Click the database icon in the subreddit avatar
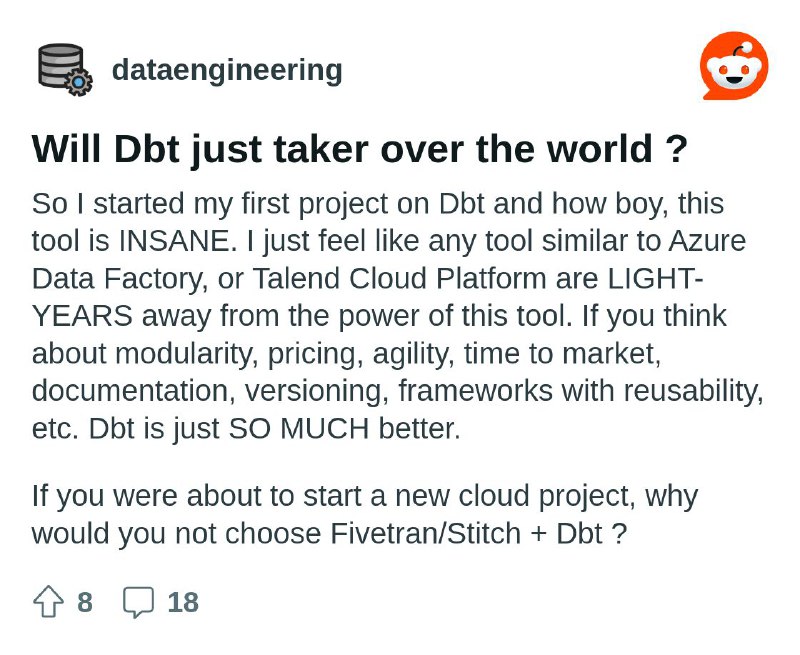Viewport: 800px width, 655px height. [x=57, y=60]
